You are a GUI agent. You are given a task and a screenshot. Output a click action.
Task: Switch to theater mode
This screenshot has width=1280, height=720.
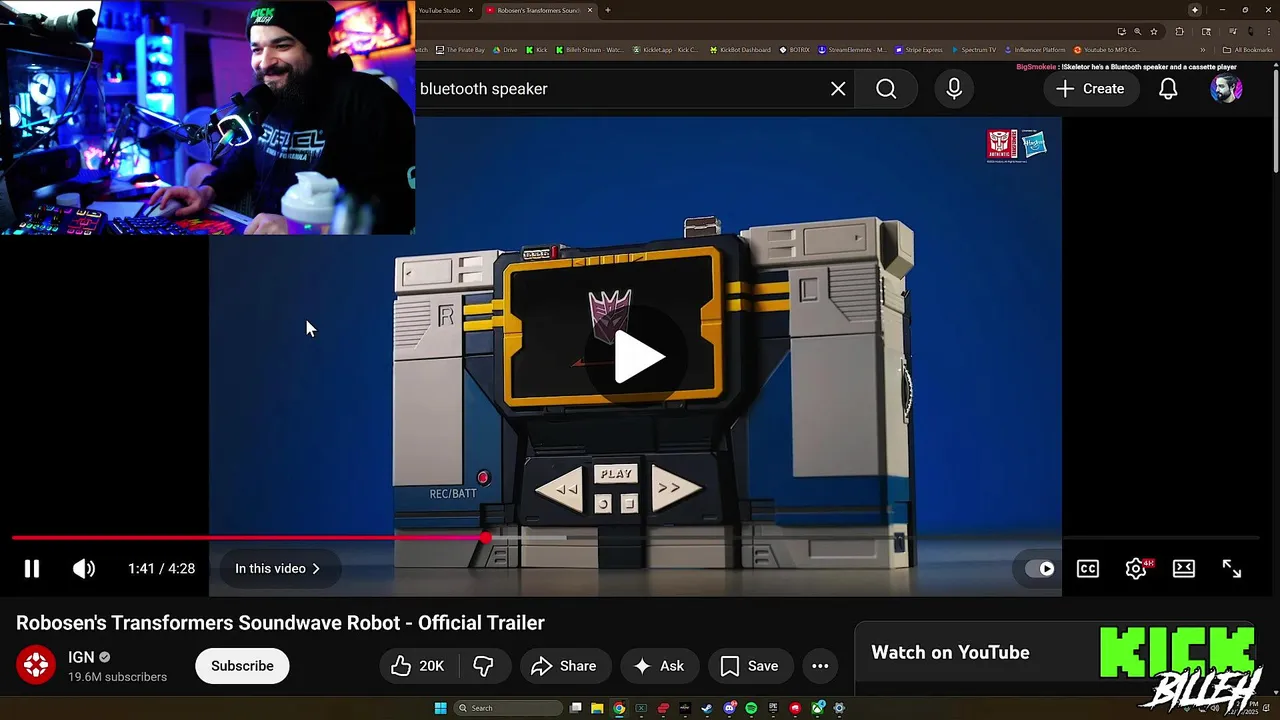(1184, 569)
